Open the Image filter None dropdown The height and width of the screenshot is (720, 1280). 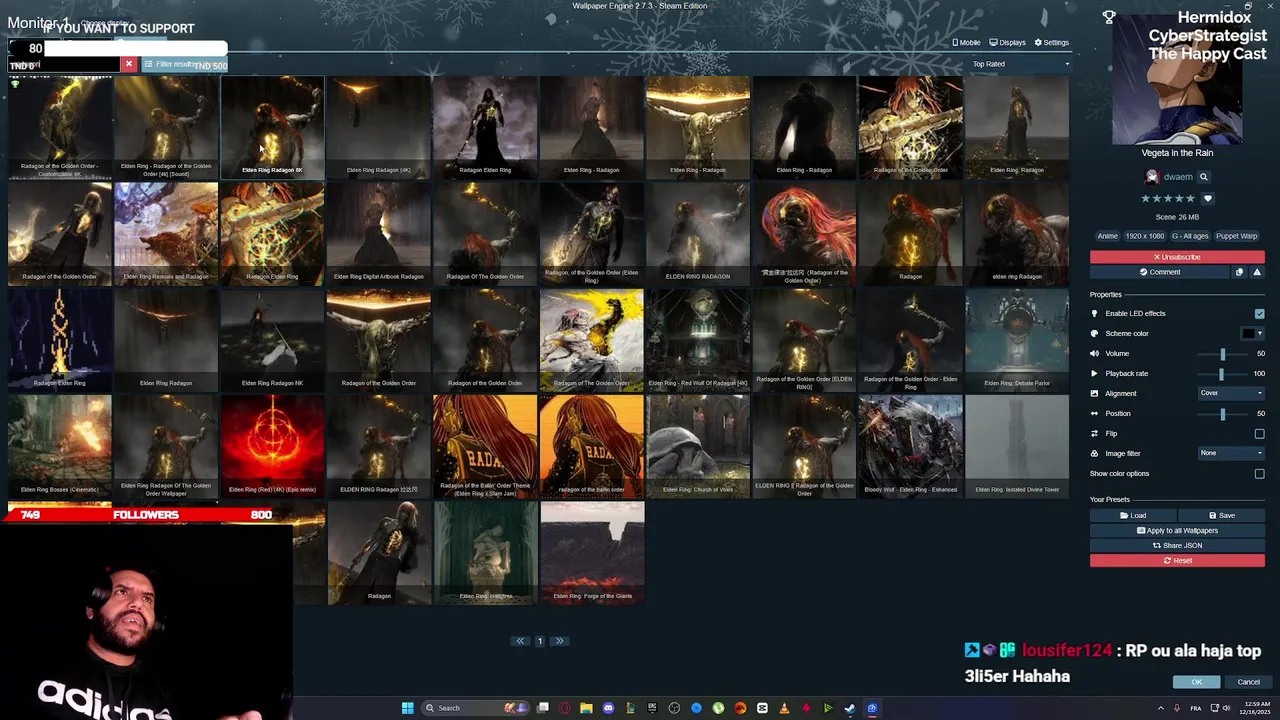(1231, 453)
